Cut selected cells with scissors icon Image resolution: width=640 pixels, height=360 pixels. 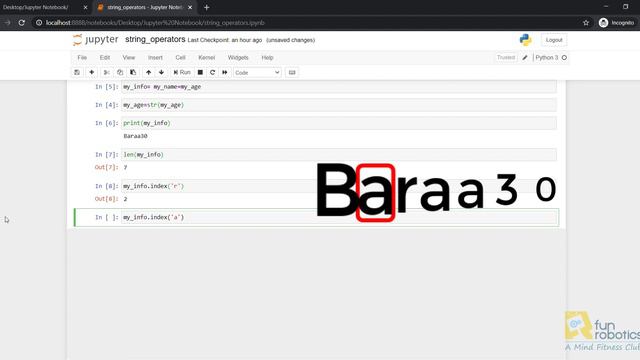coord(107,72)
